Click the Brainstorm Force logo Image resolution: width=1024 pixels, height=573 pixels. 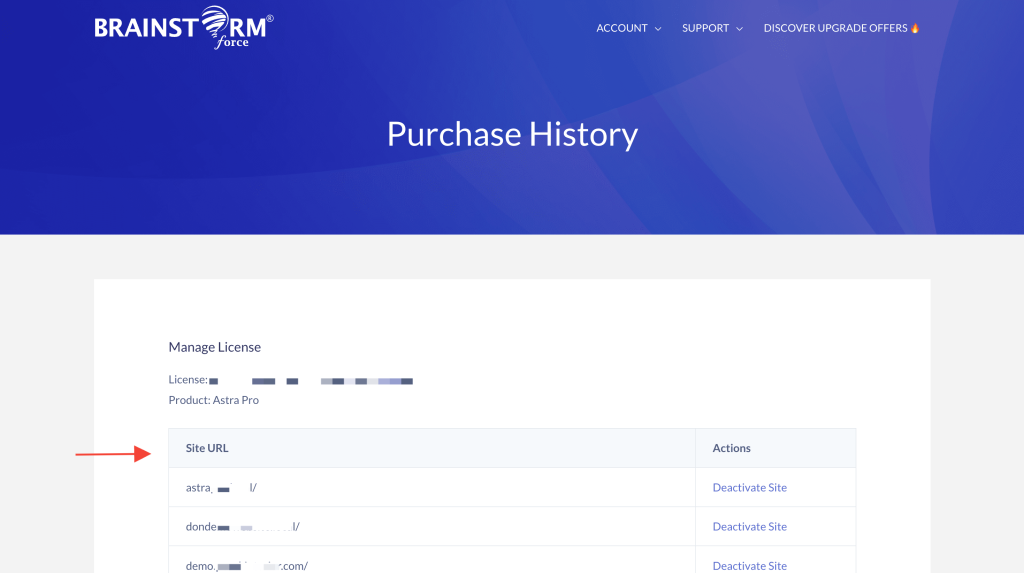(184, 27)
